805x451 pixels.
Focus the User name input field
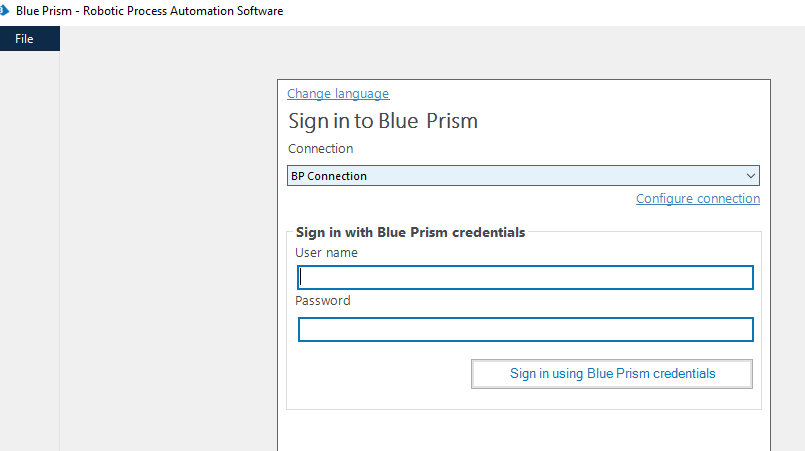(x=525, y=277)
